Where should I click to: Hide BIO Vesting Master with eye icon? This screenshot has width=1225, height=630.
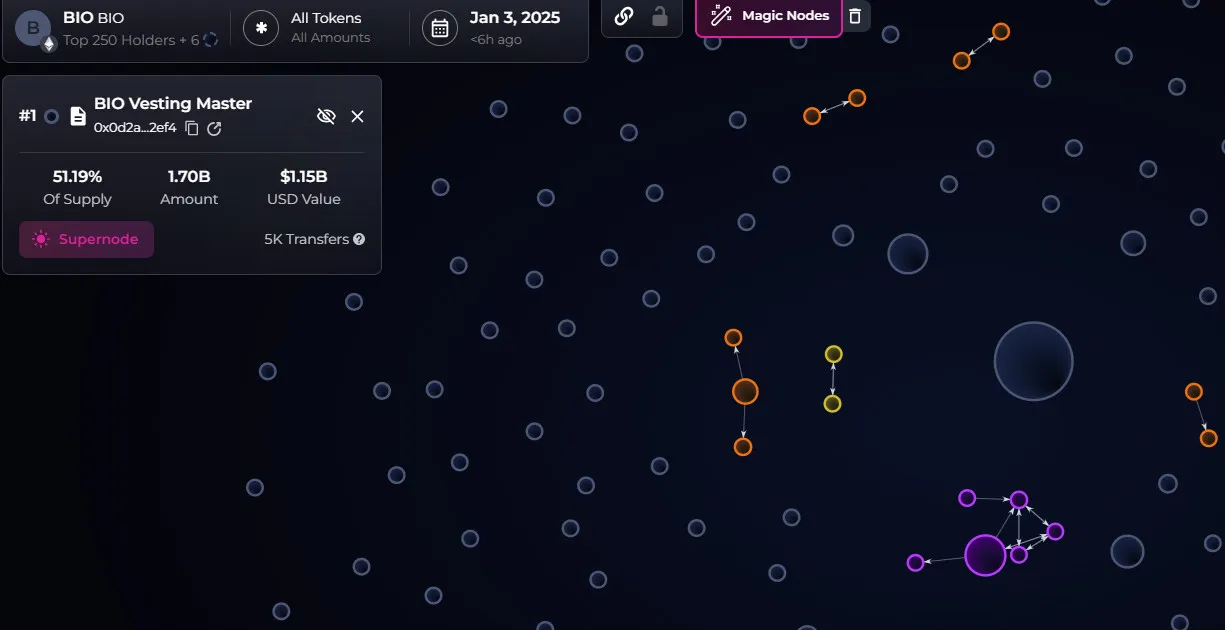325,116
